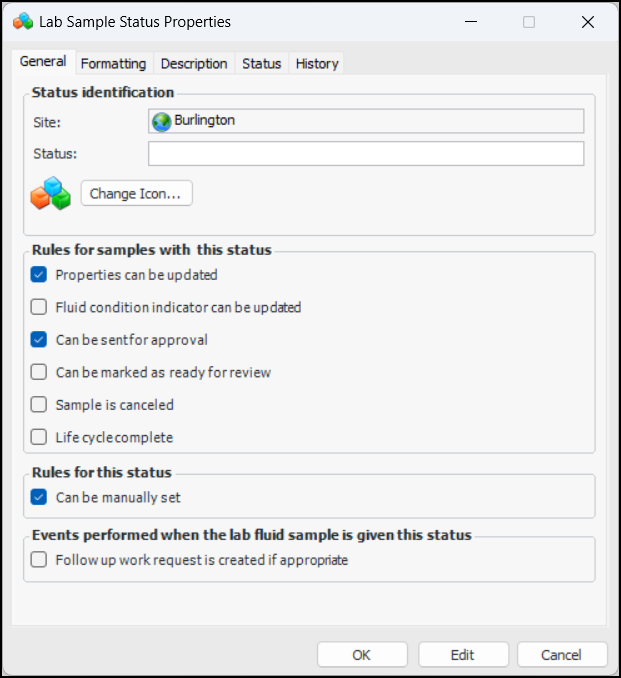The image size is (621, 678).
Task: Confirm the dialog with OK
Action: tap(362, 655)
